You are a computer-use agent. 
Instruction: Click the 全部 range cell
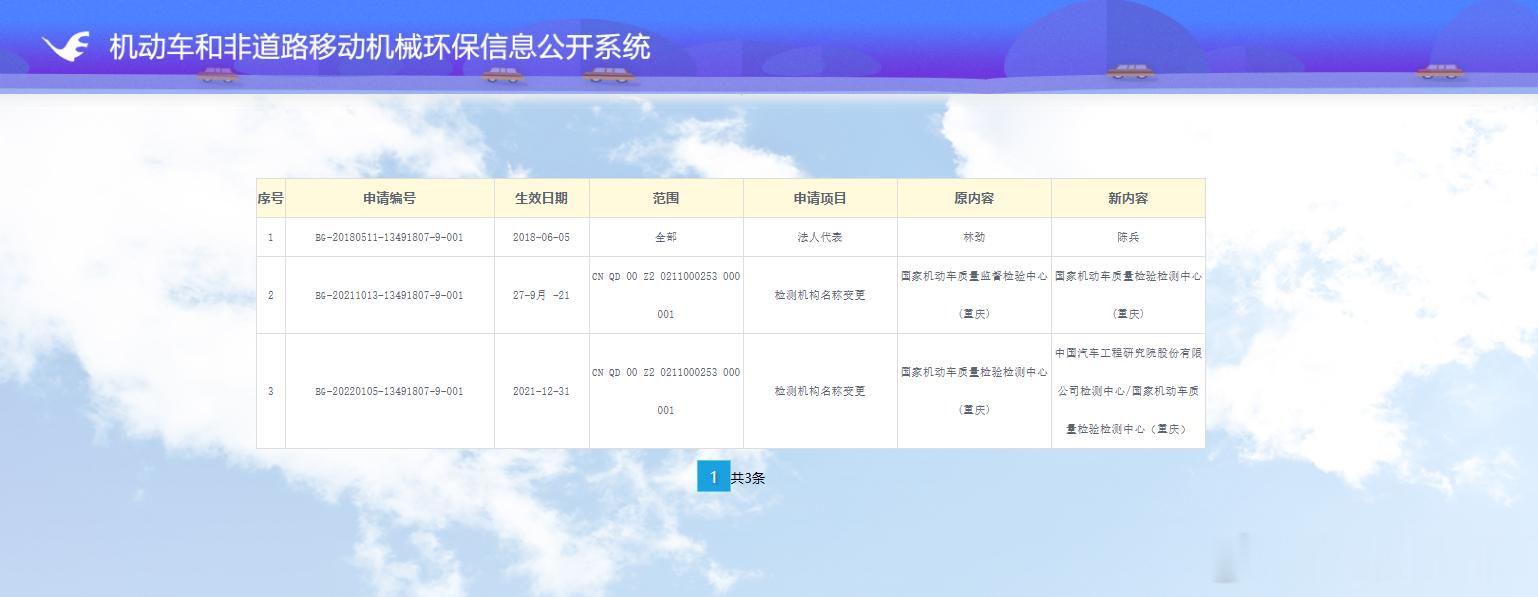click(x=666, y=238)
